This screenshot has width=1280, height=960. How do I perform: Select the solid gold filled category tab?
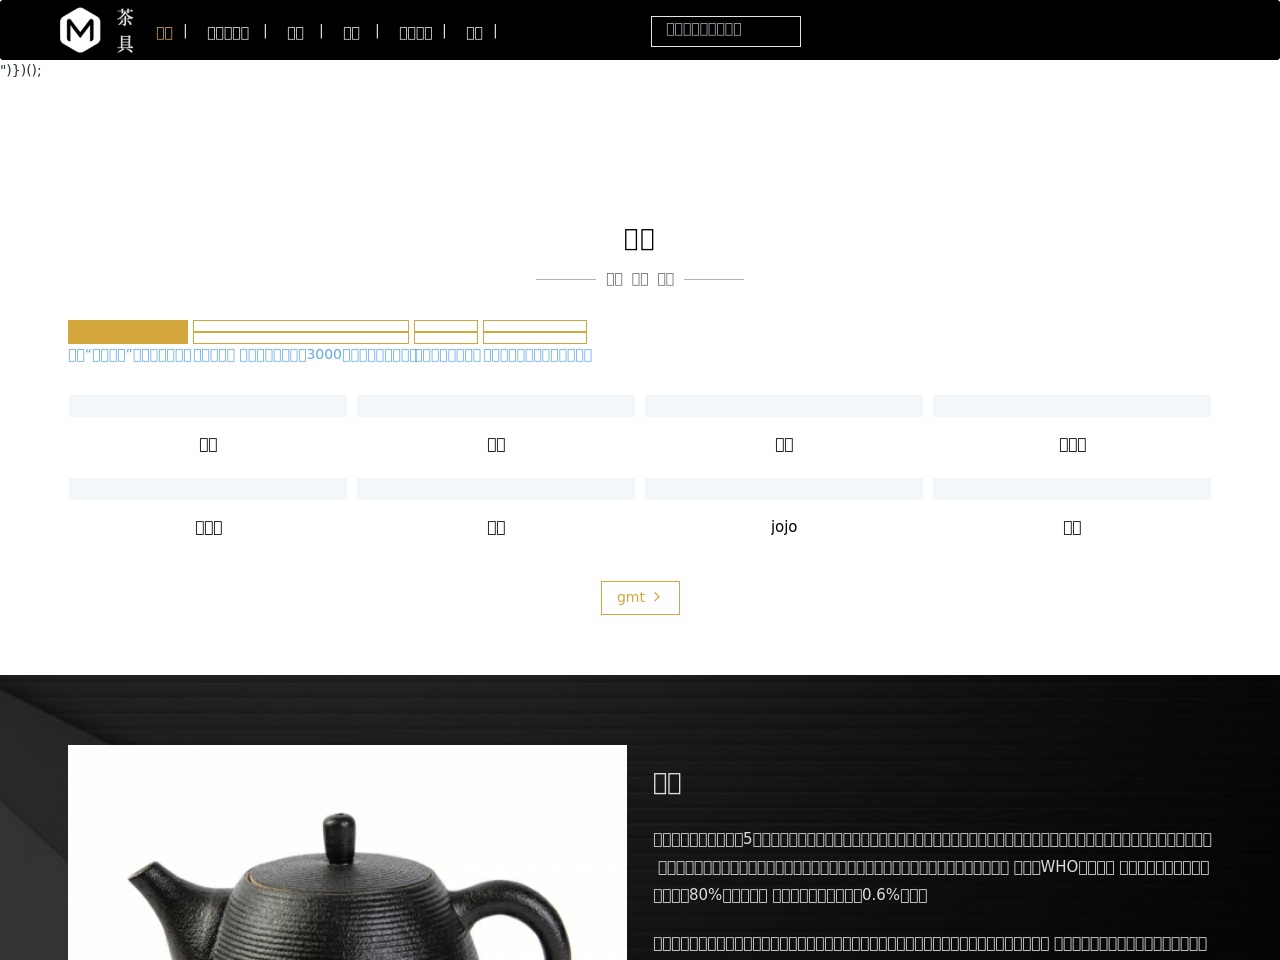point(128,332)
